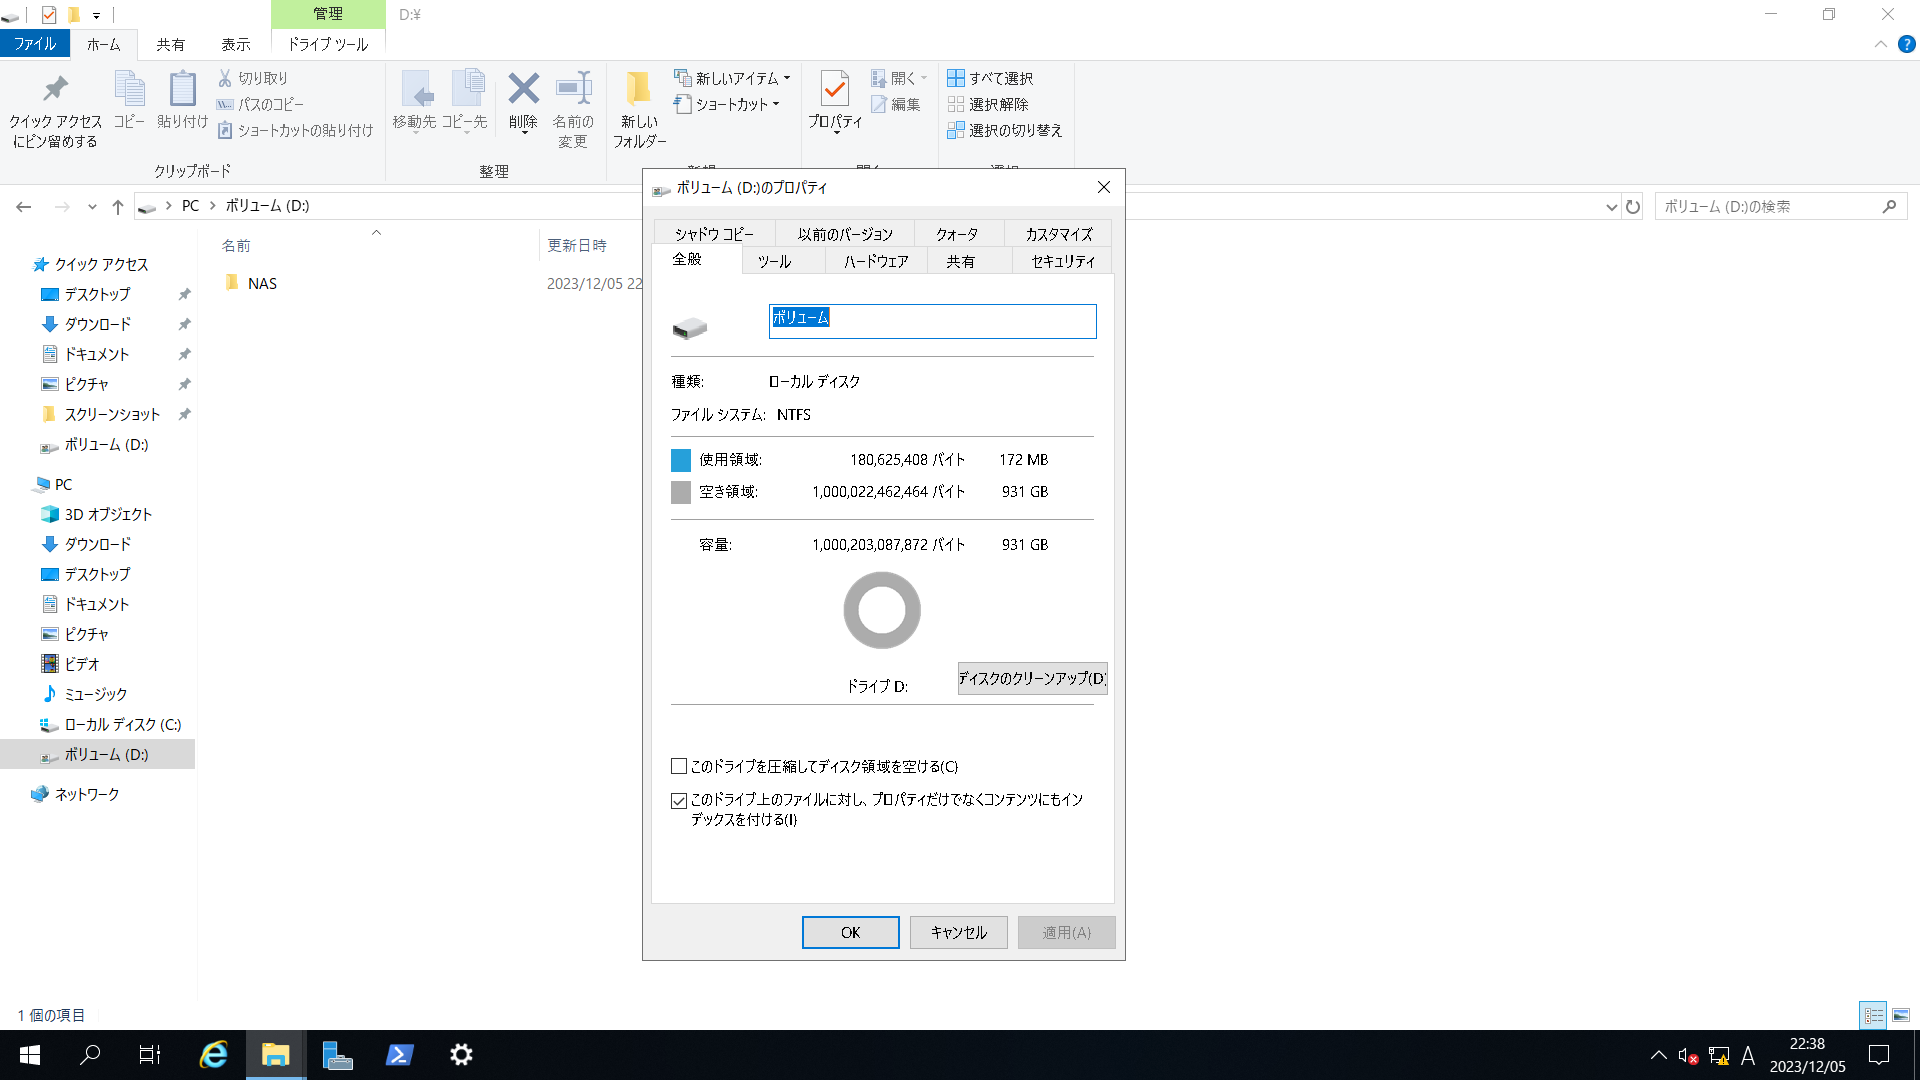
Task: Uncheck the index file contents checkbox
Action: [679, 801]
